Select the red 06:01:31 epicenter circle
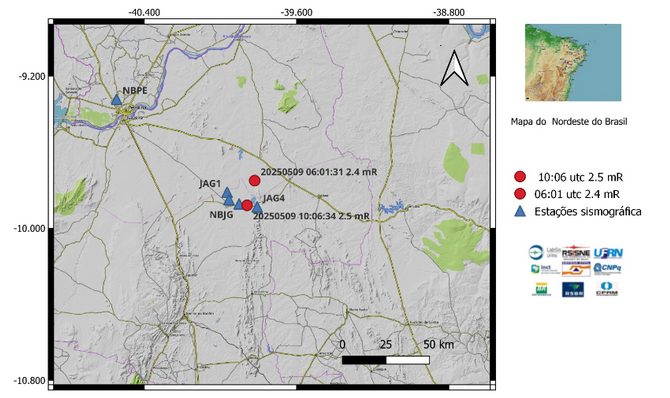Viewport: 670px width, 398px height. (x=255, y=180)
